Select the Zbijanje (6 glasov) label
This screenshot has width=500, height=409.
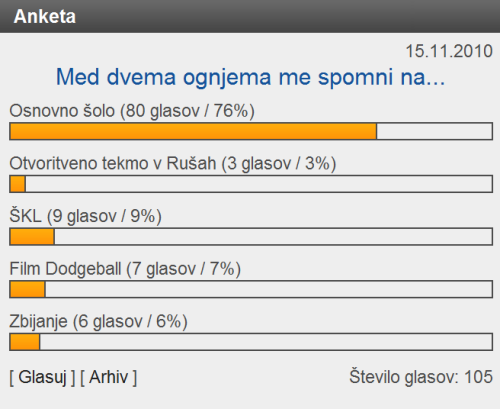click(x=98, y=322)
